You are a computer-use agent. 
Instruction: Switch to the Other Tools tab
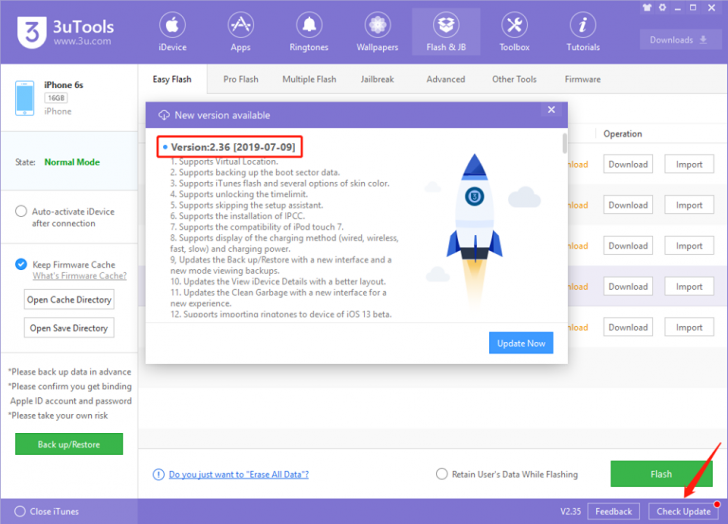(514, 79)
